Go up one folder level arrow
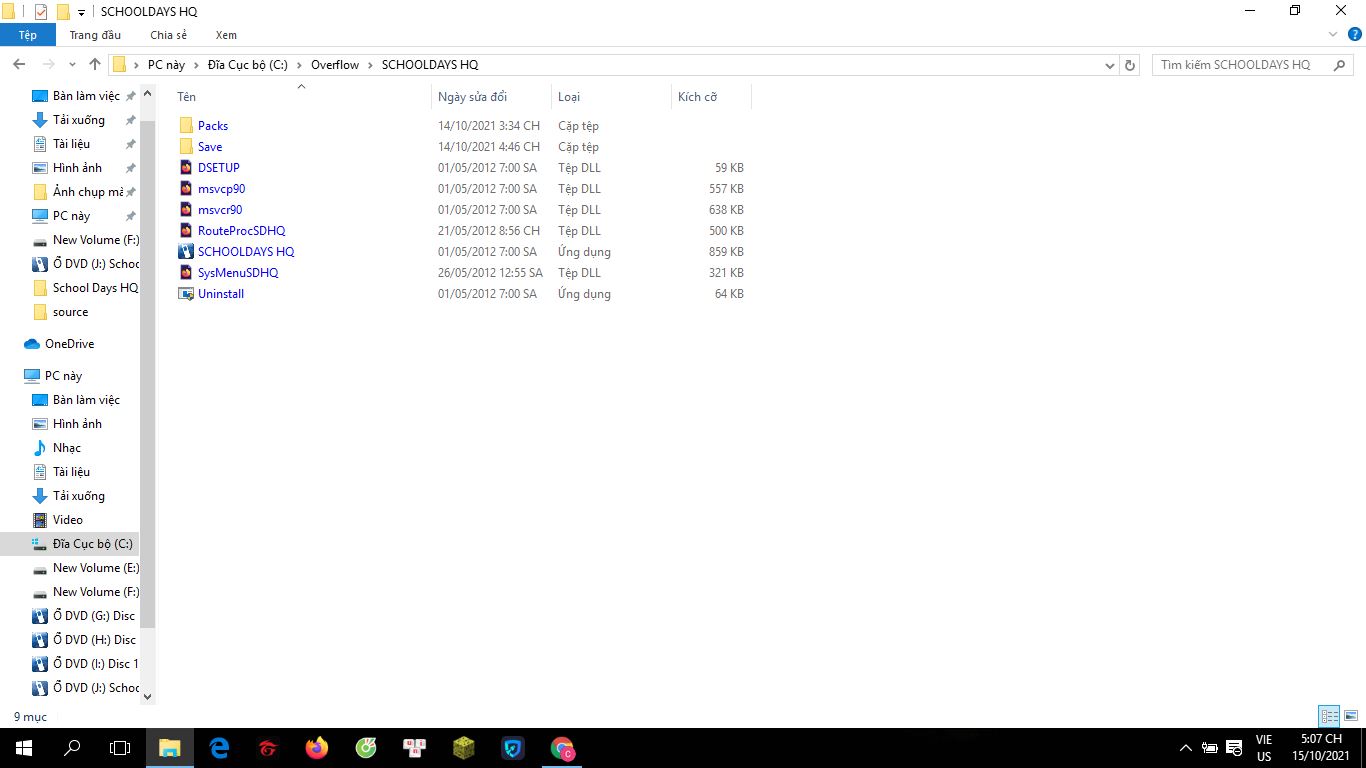The width and height of the screenshot is (1366, 768). point(95,65)
